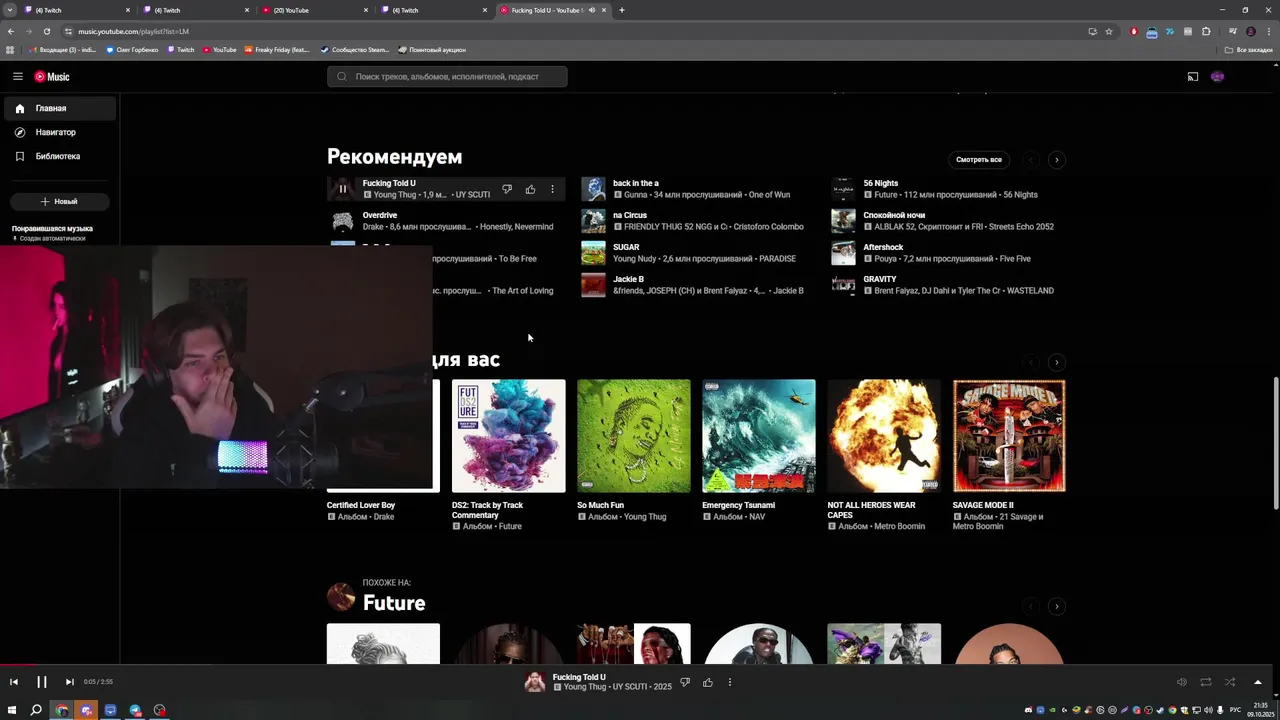Viewport: 1280px width, 720px height.
Task: Open Библиотека in the sidebar
Action: coord(59,156)
